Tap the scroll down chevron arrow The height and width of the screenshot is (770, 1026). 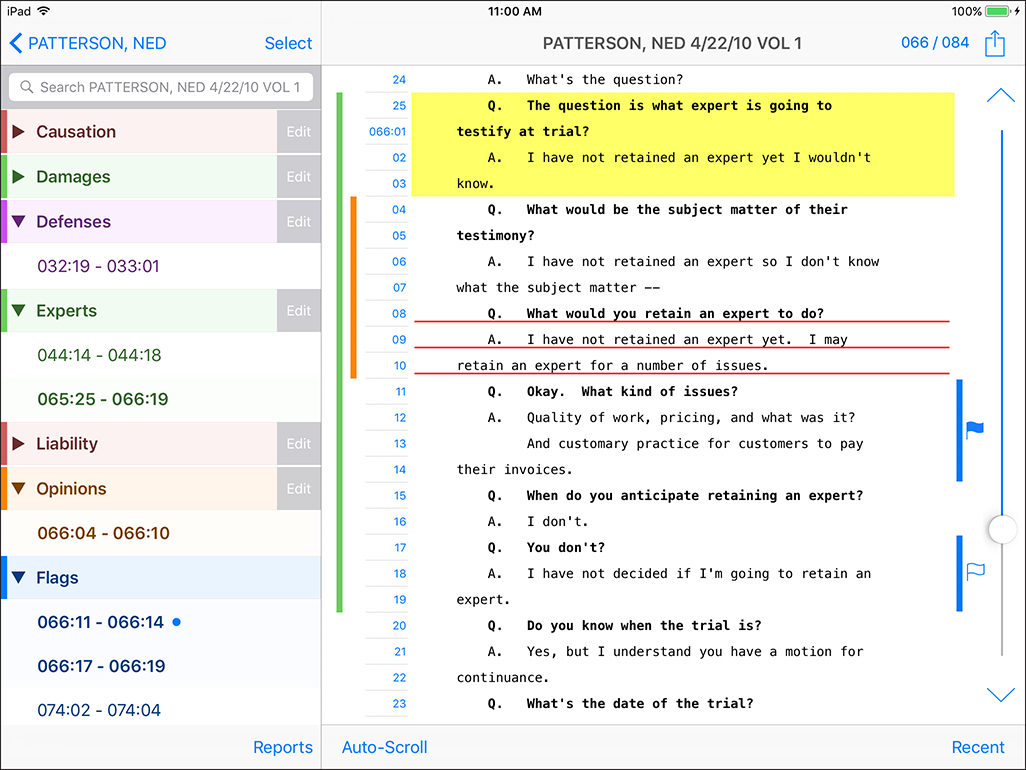[1000, 695]
